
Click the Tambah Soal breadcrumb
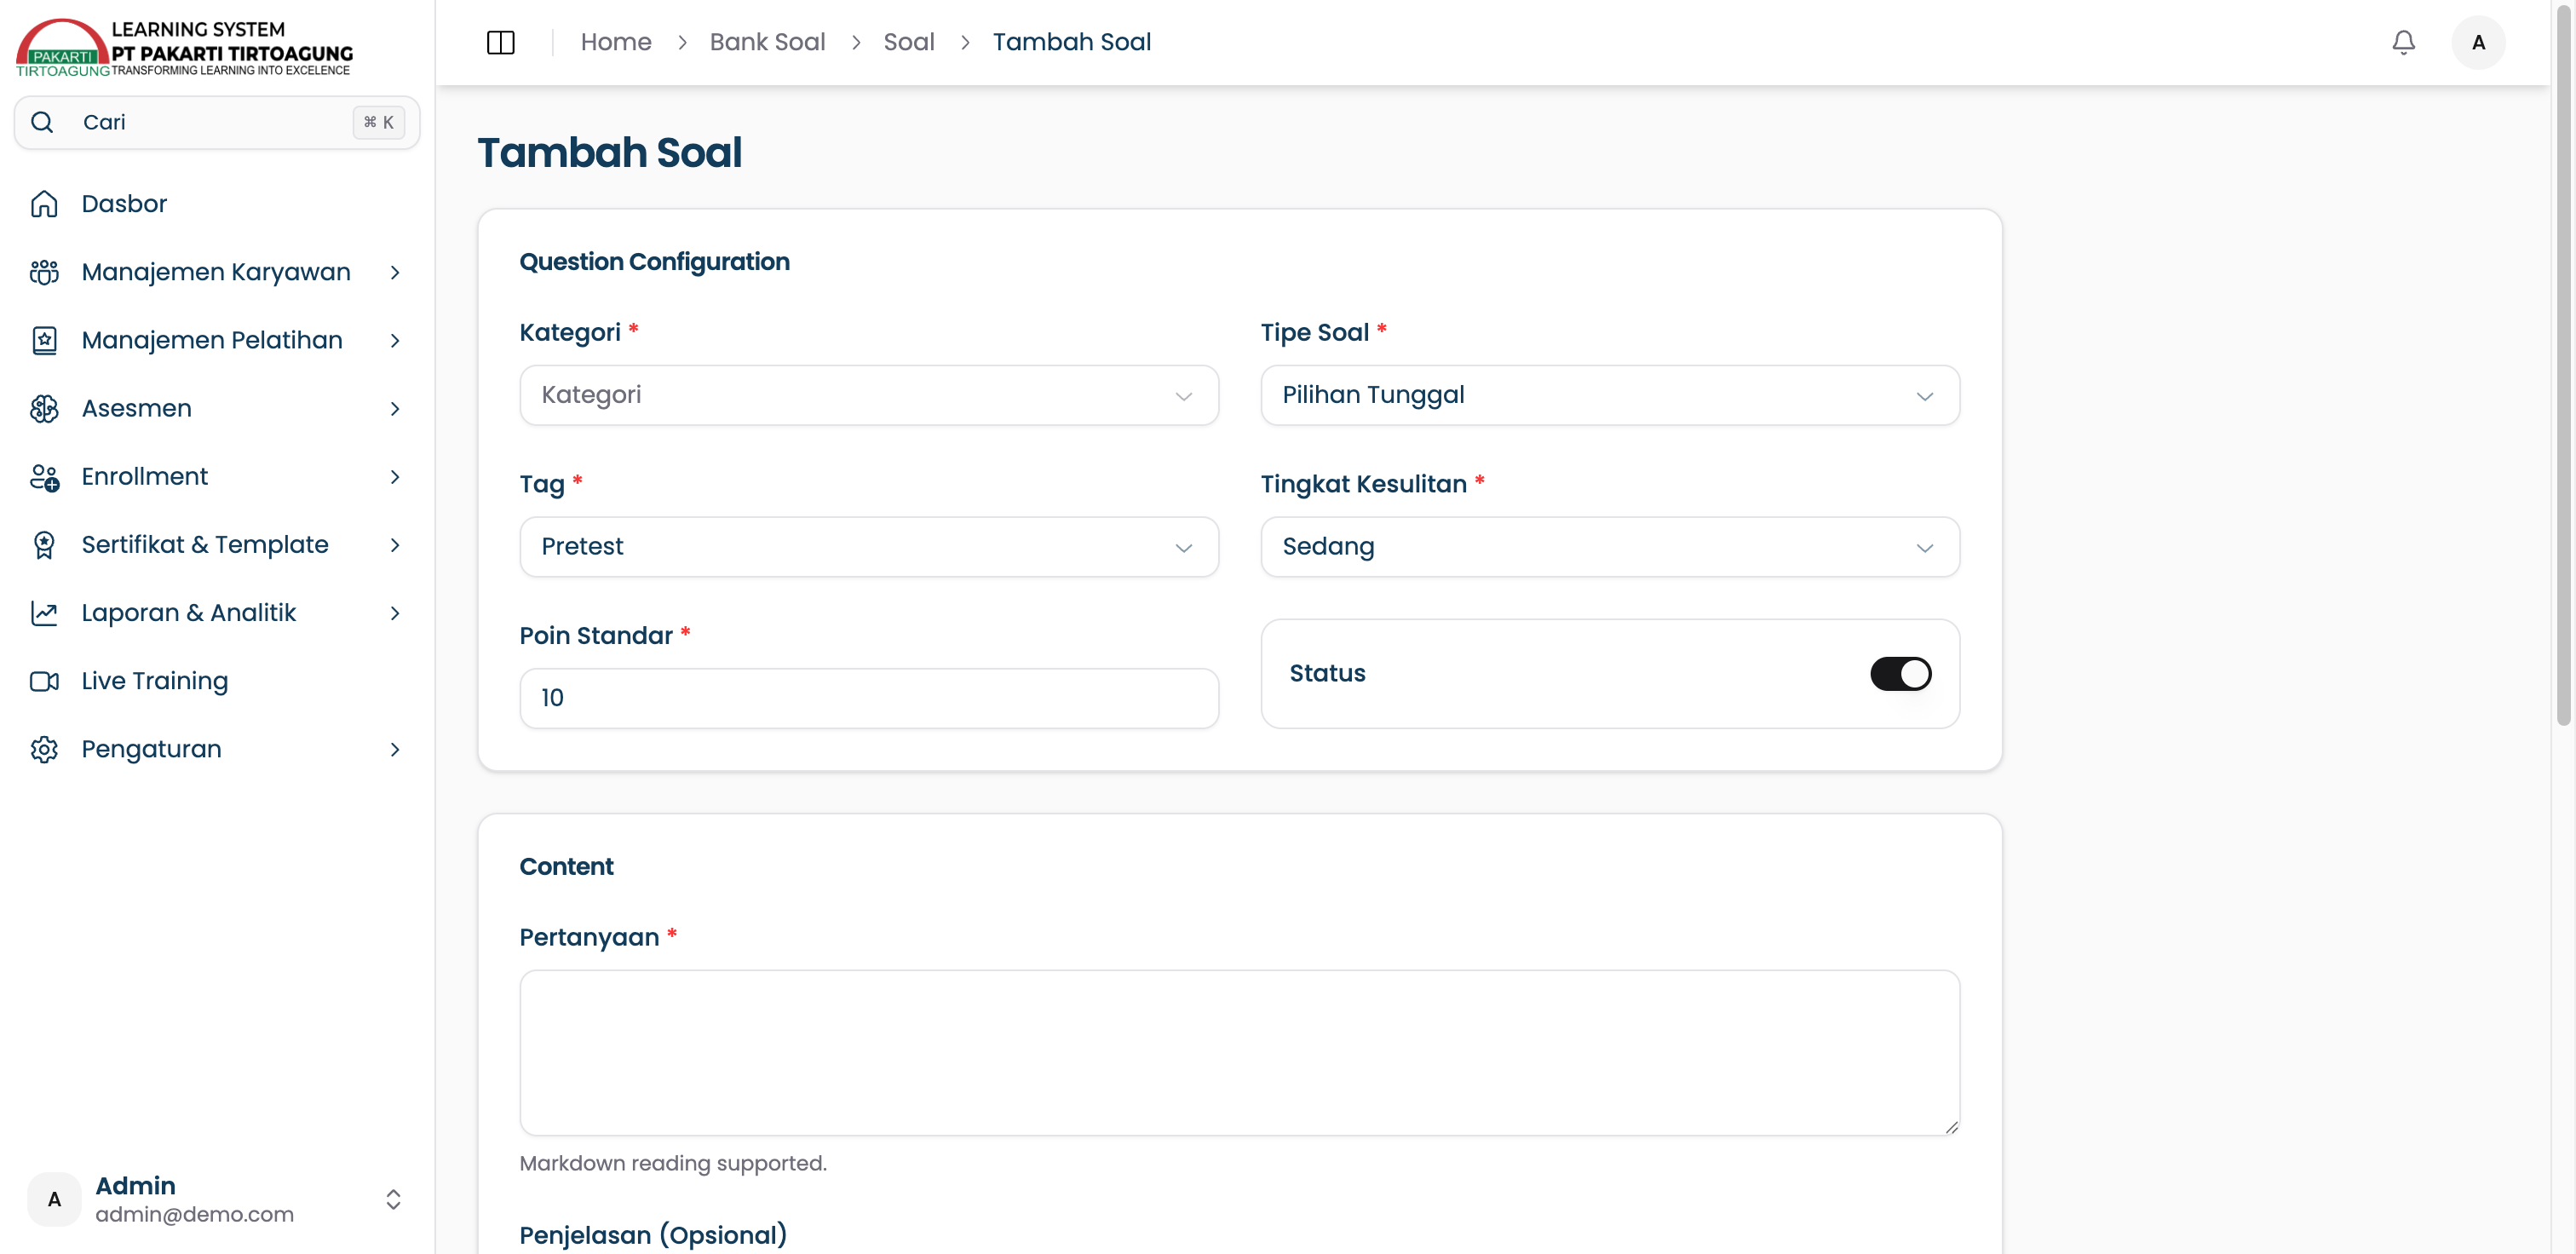coord(1071,42)
